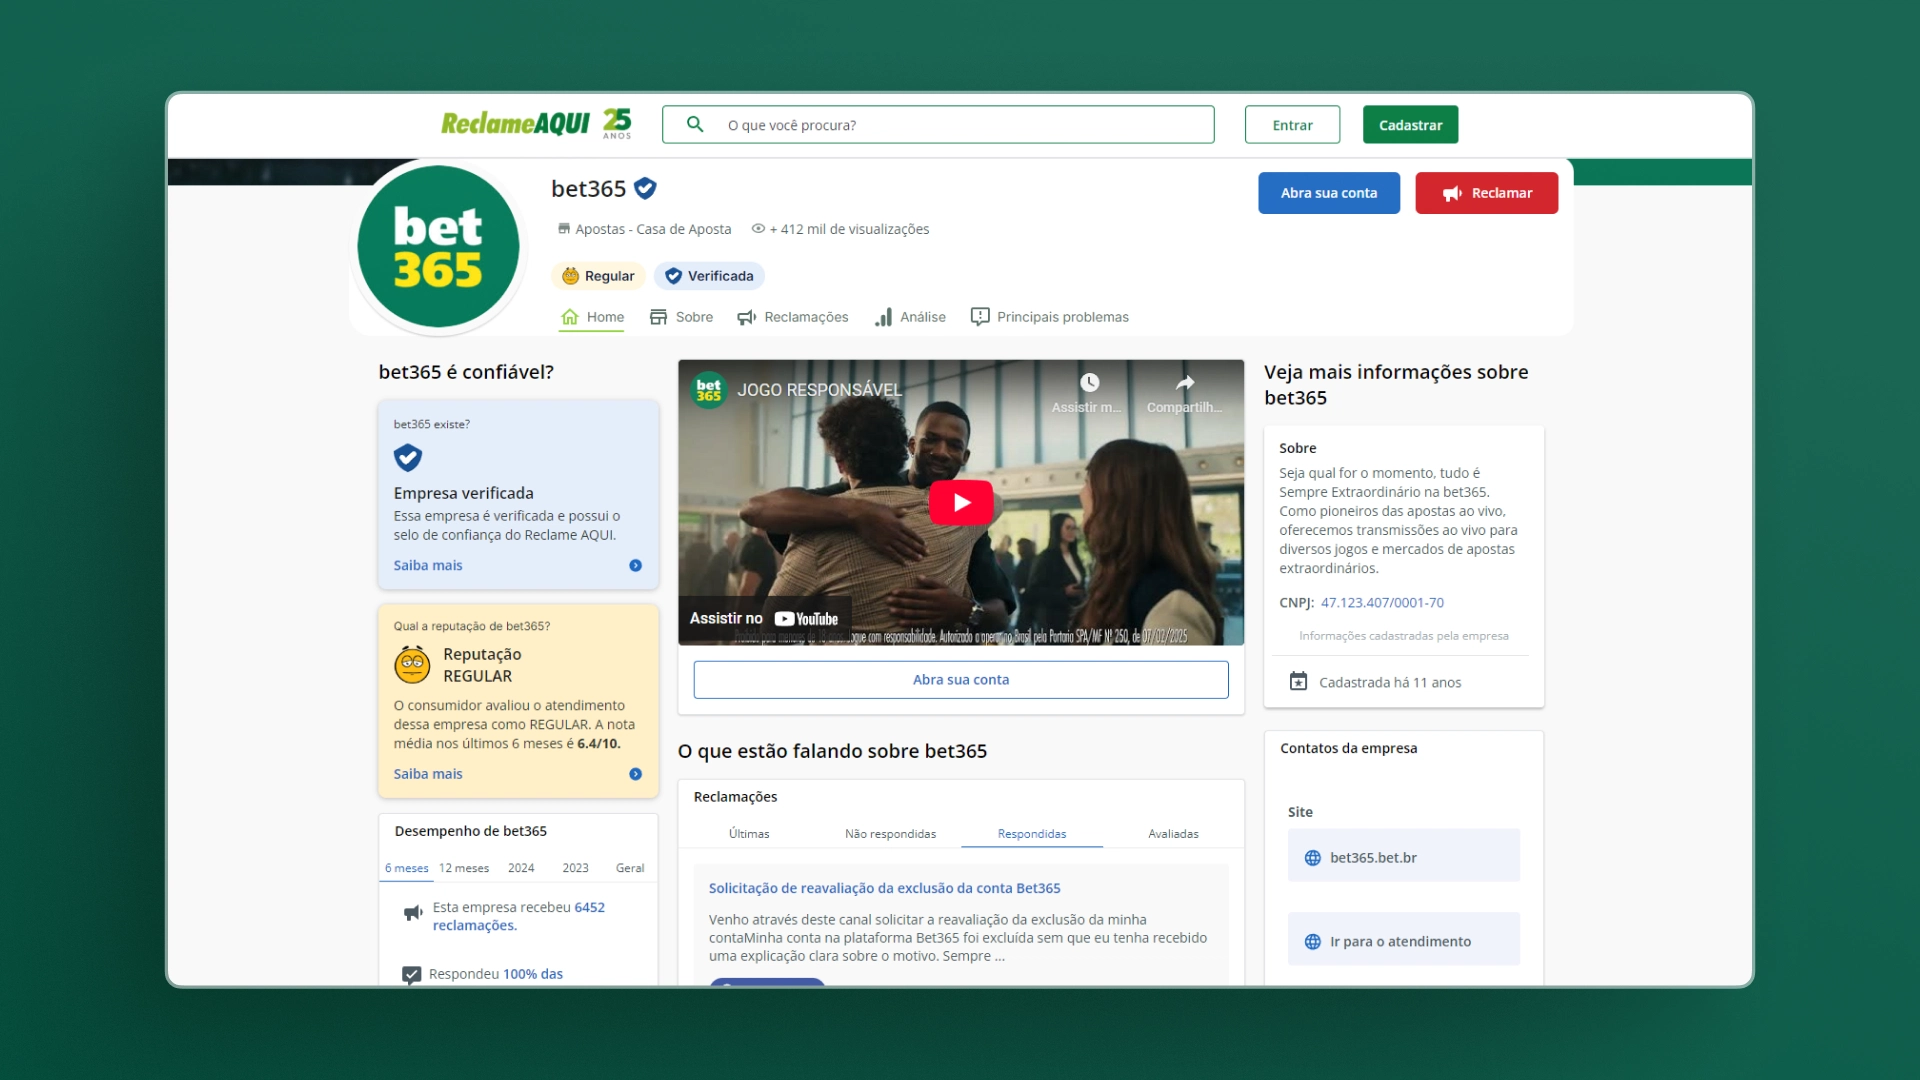The width and height of the screenshot is (1920, 1080).
Task: Select the Avaliadas complaints tab
Action: (x=1173, y=834)
